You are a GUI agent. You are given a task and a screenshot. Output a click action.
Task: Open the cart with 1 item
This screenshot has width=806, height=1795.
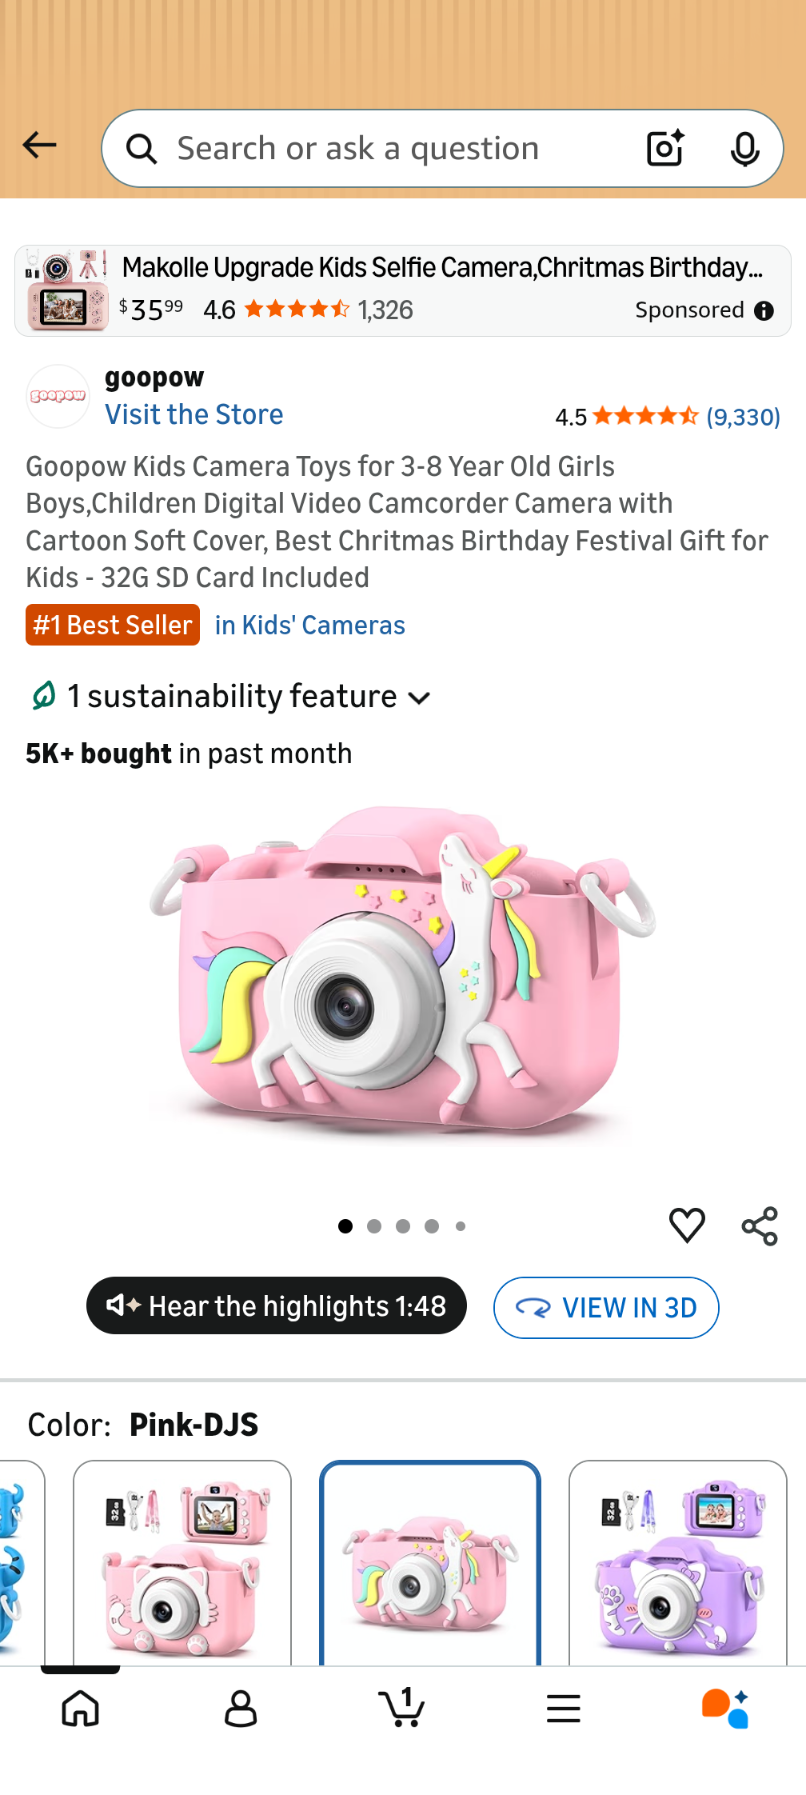(x=402, y=1707)
